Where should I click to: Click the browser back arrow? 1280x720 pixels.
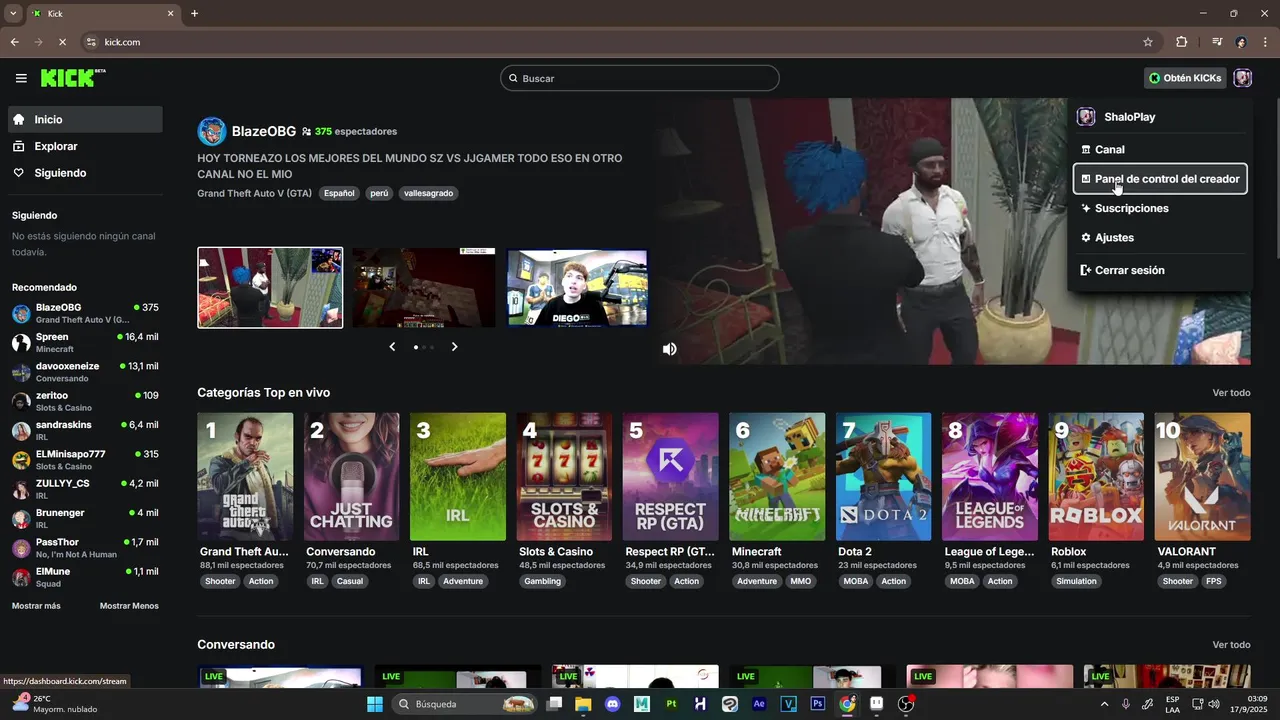coord(14,42)
